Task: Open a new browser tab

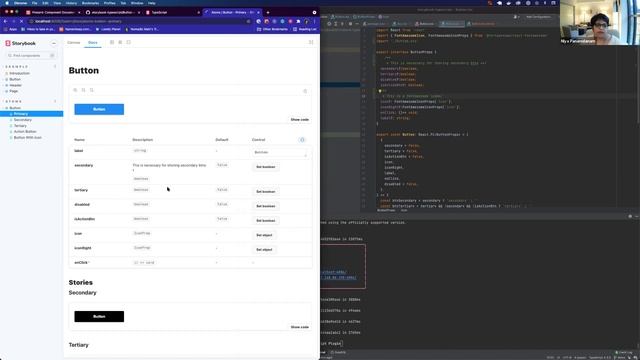Action: (x=268, y=13)
